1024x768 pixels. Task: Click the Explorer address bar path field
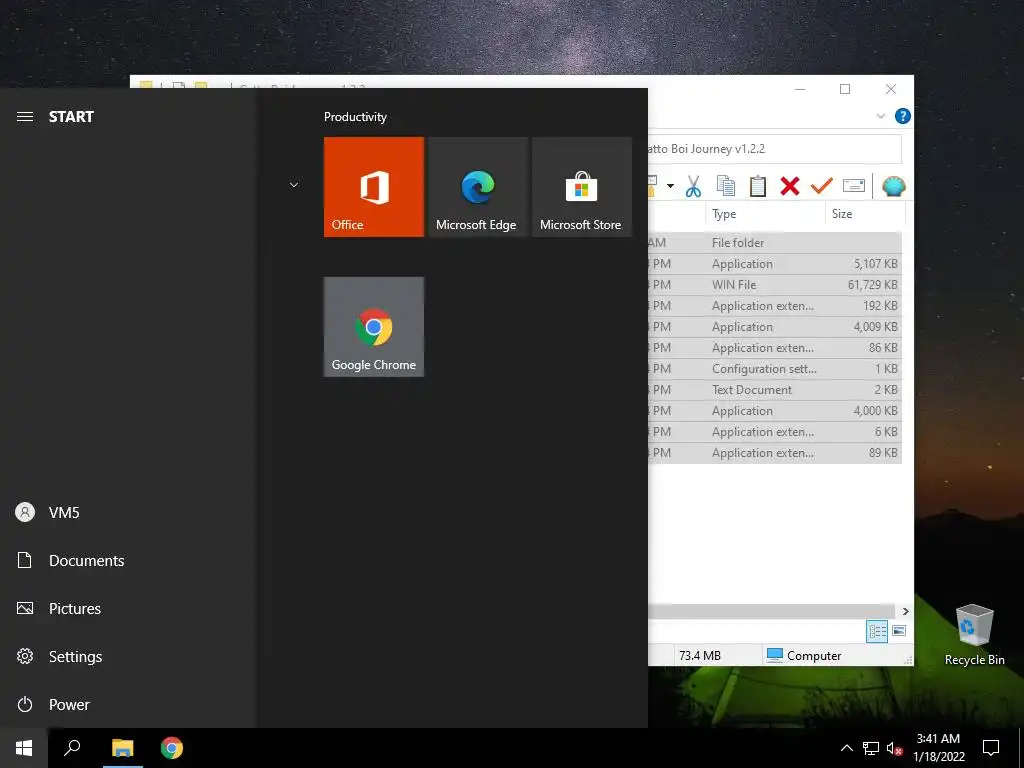pos(775,149)
